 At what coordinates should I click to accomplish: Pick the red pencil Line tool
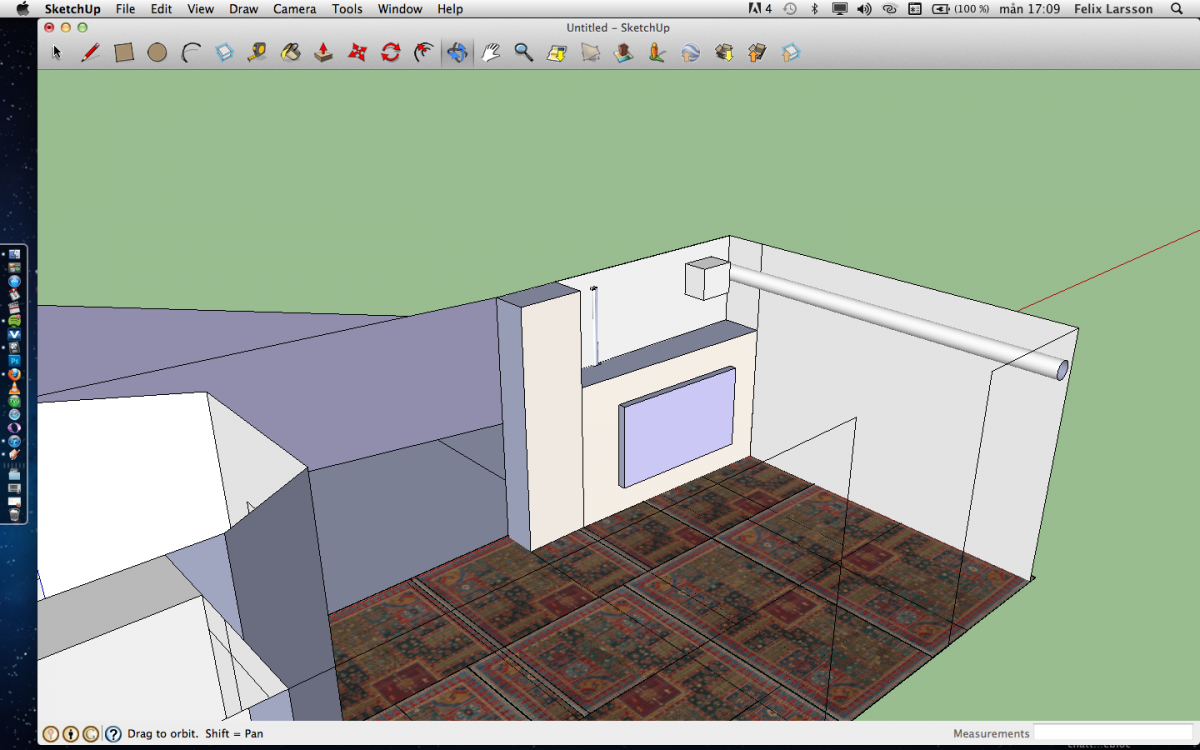pyautogui.click(x=90, y=53)
